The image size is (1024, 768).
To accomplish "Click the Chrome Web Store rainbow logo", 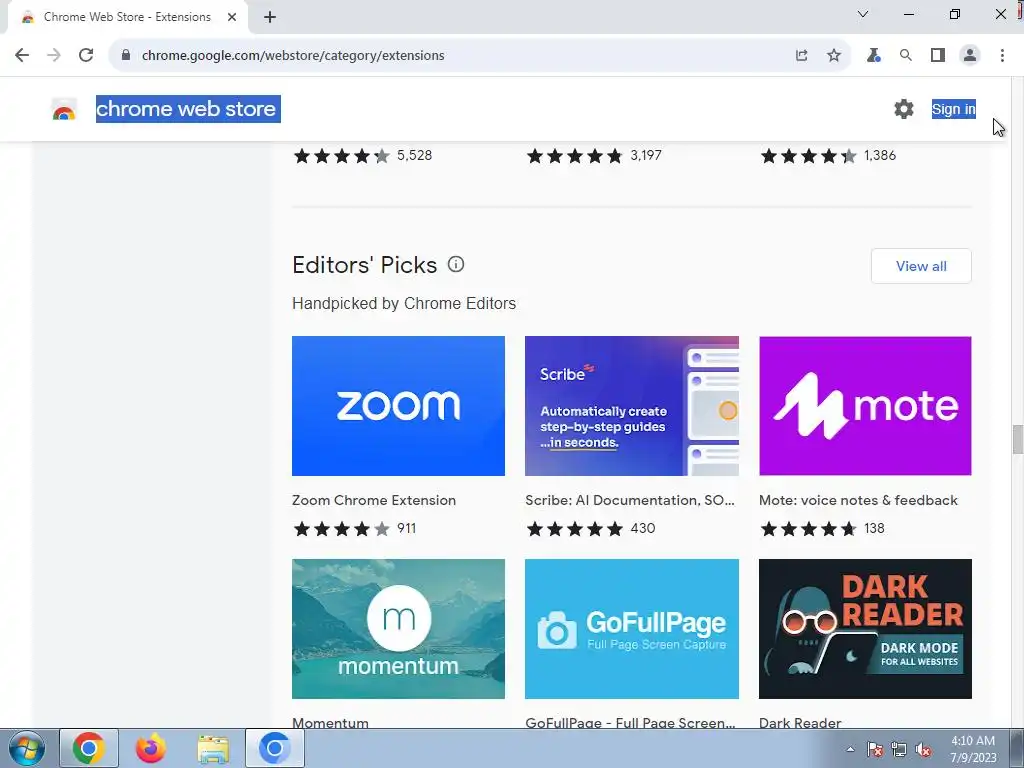I will 64,110.
